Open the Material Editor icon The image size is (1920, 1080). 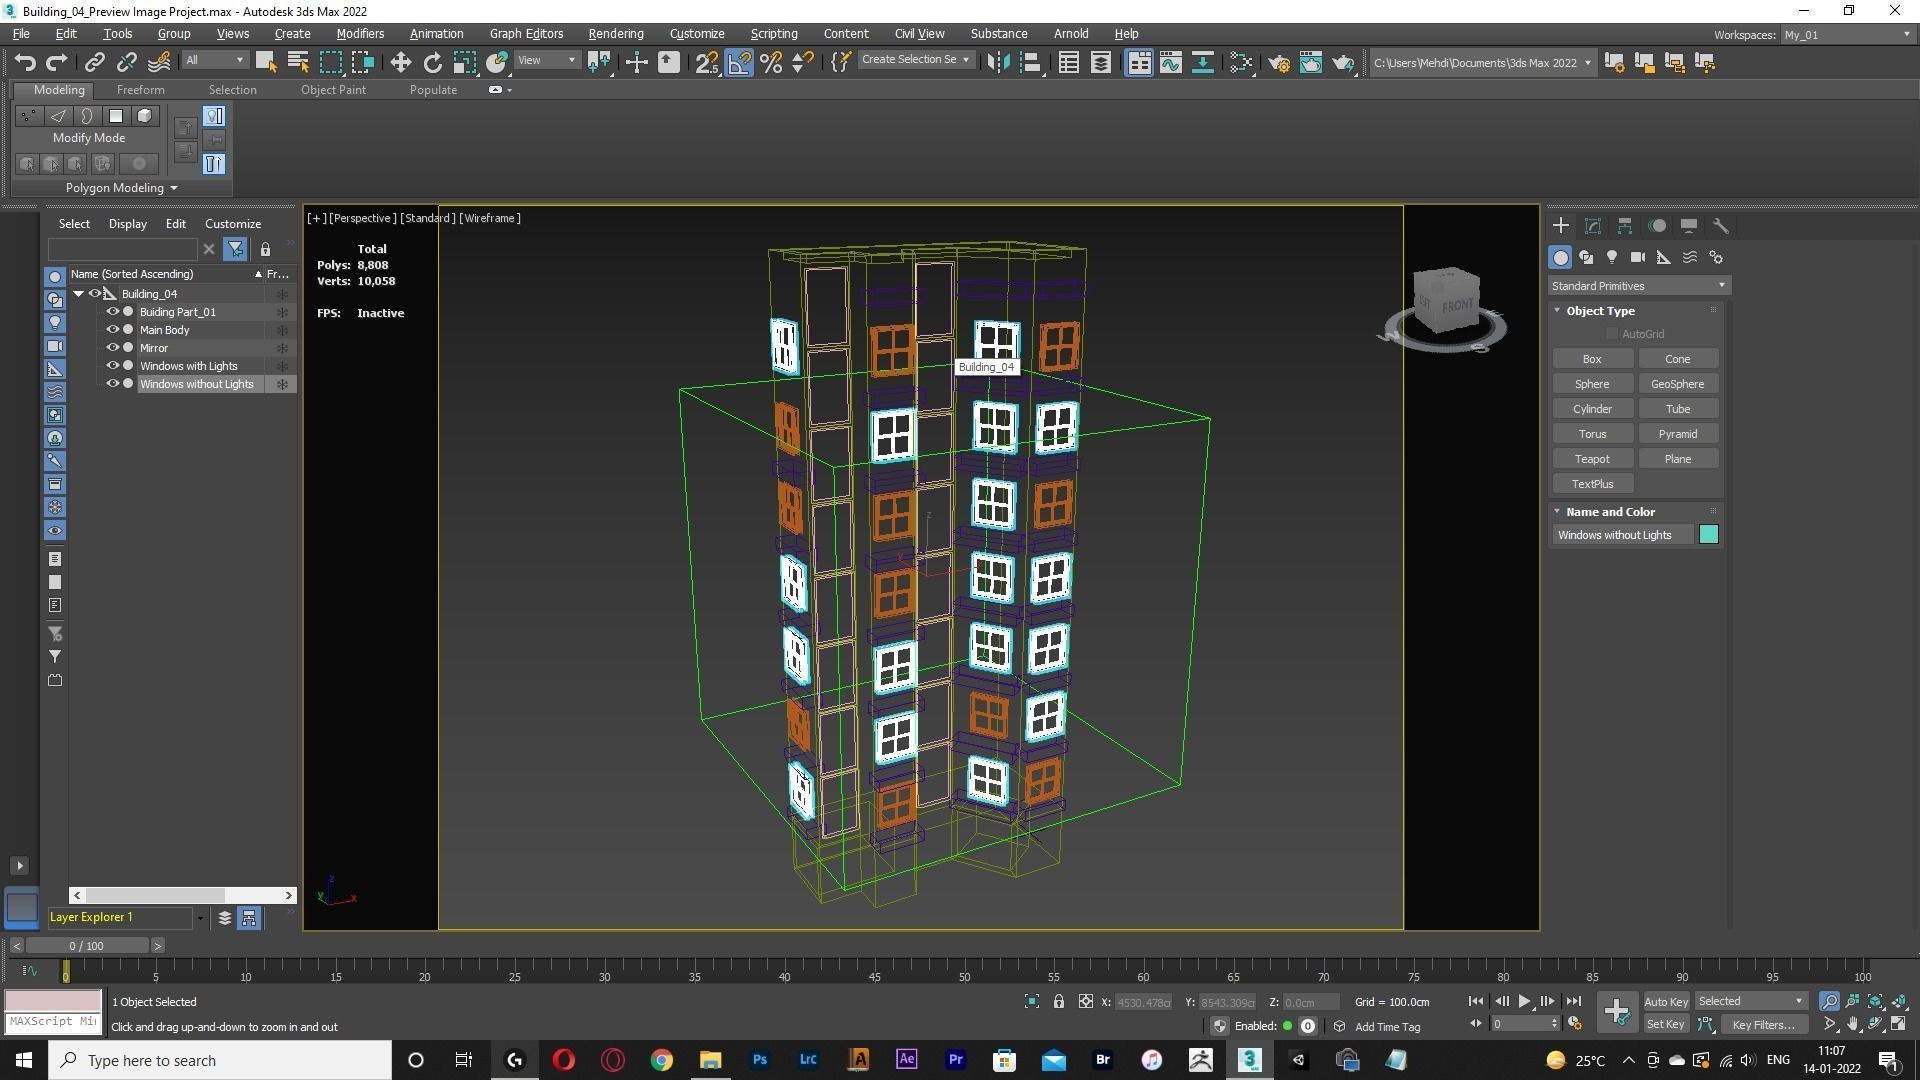(1241, 62)
